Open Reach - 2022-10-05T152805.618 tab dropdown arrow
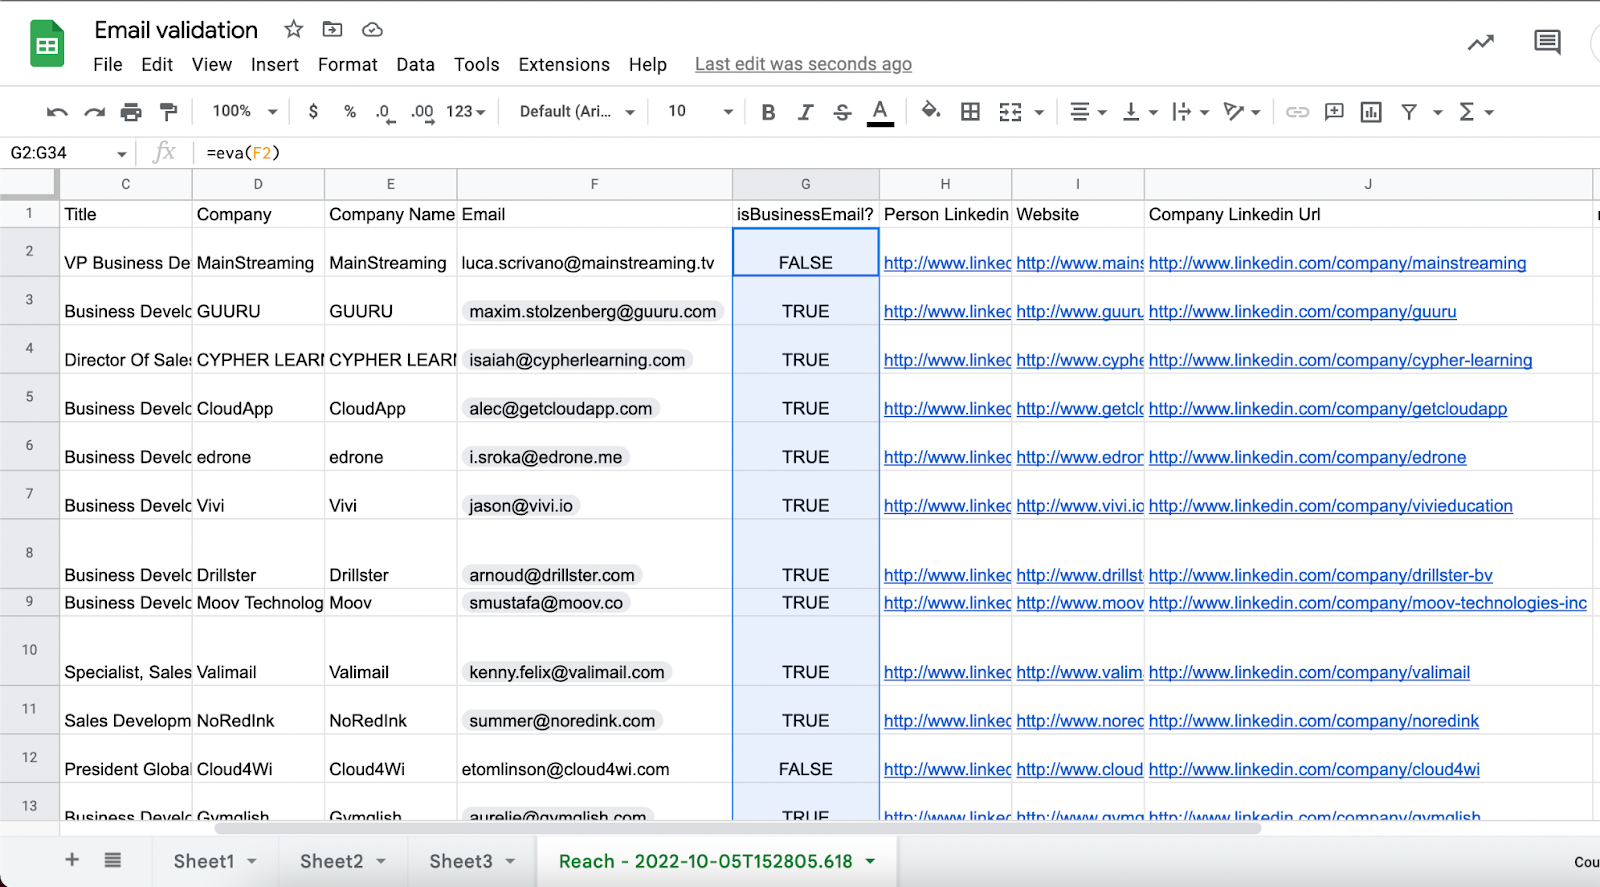The height and width of the screenshot is (887, 1600). [870, 861]
